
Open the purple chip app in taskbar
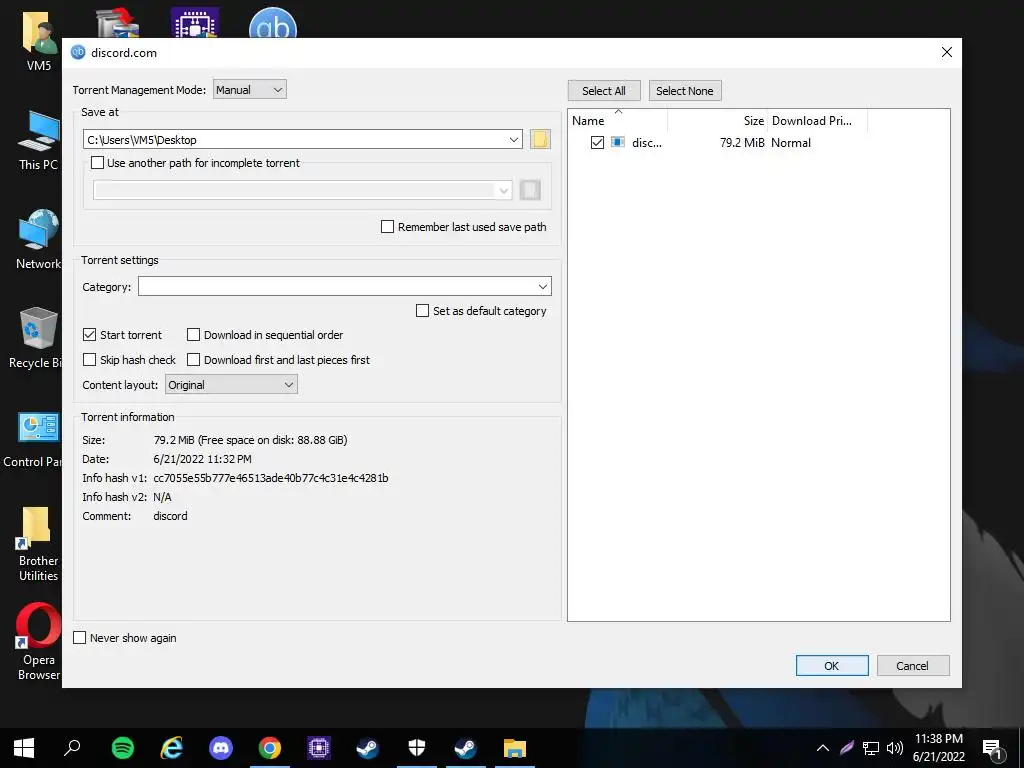pyautogui.click(x=319, y=748)
